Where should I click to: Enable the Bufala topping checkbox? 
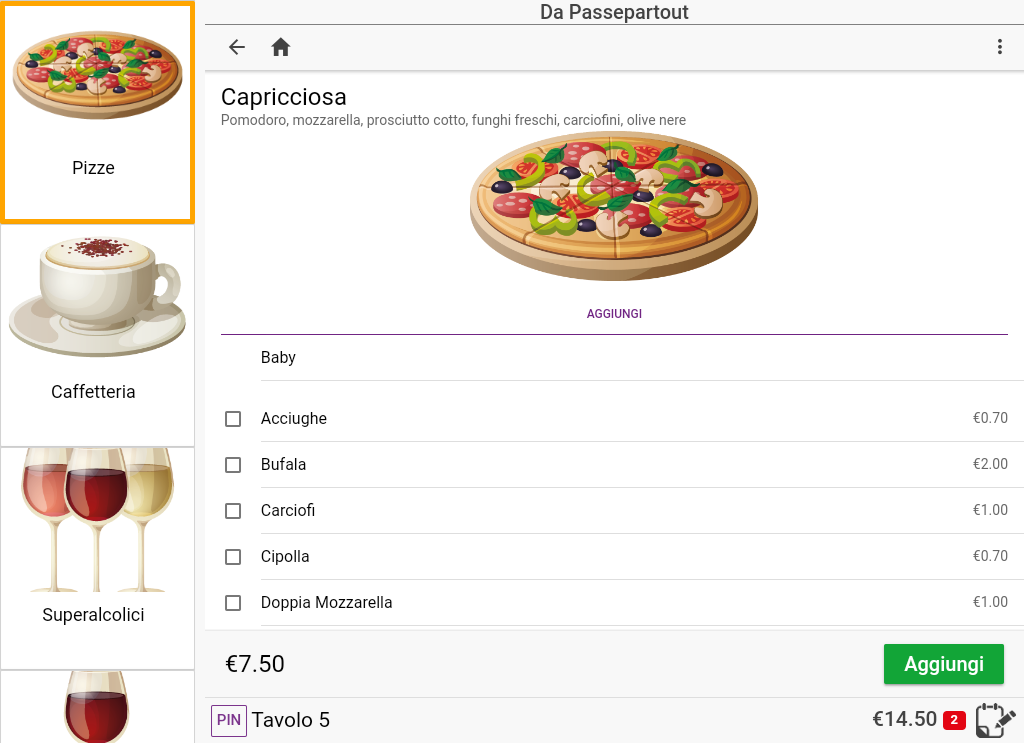[233, 465]
